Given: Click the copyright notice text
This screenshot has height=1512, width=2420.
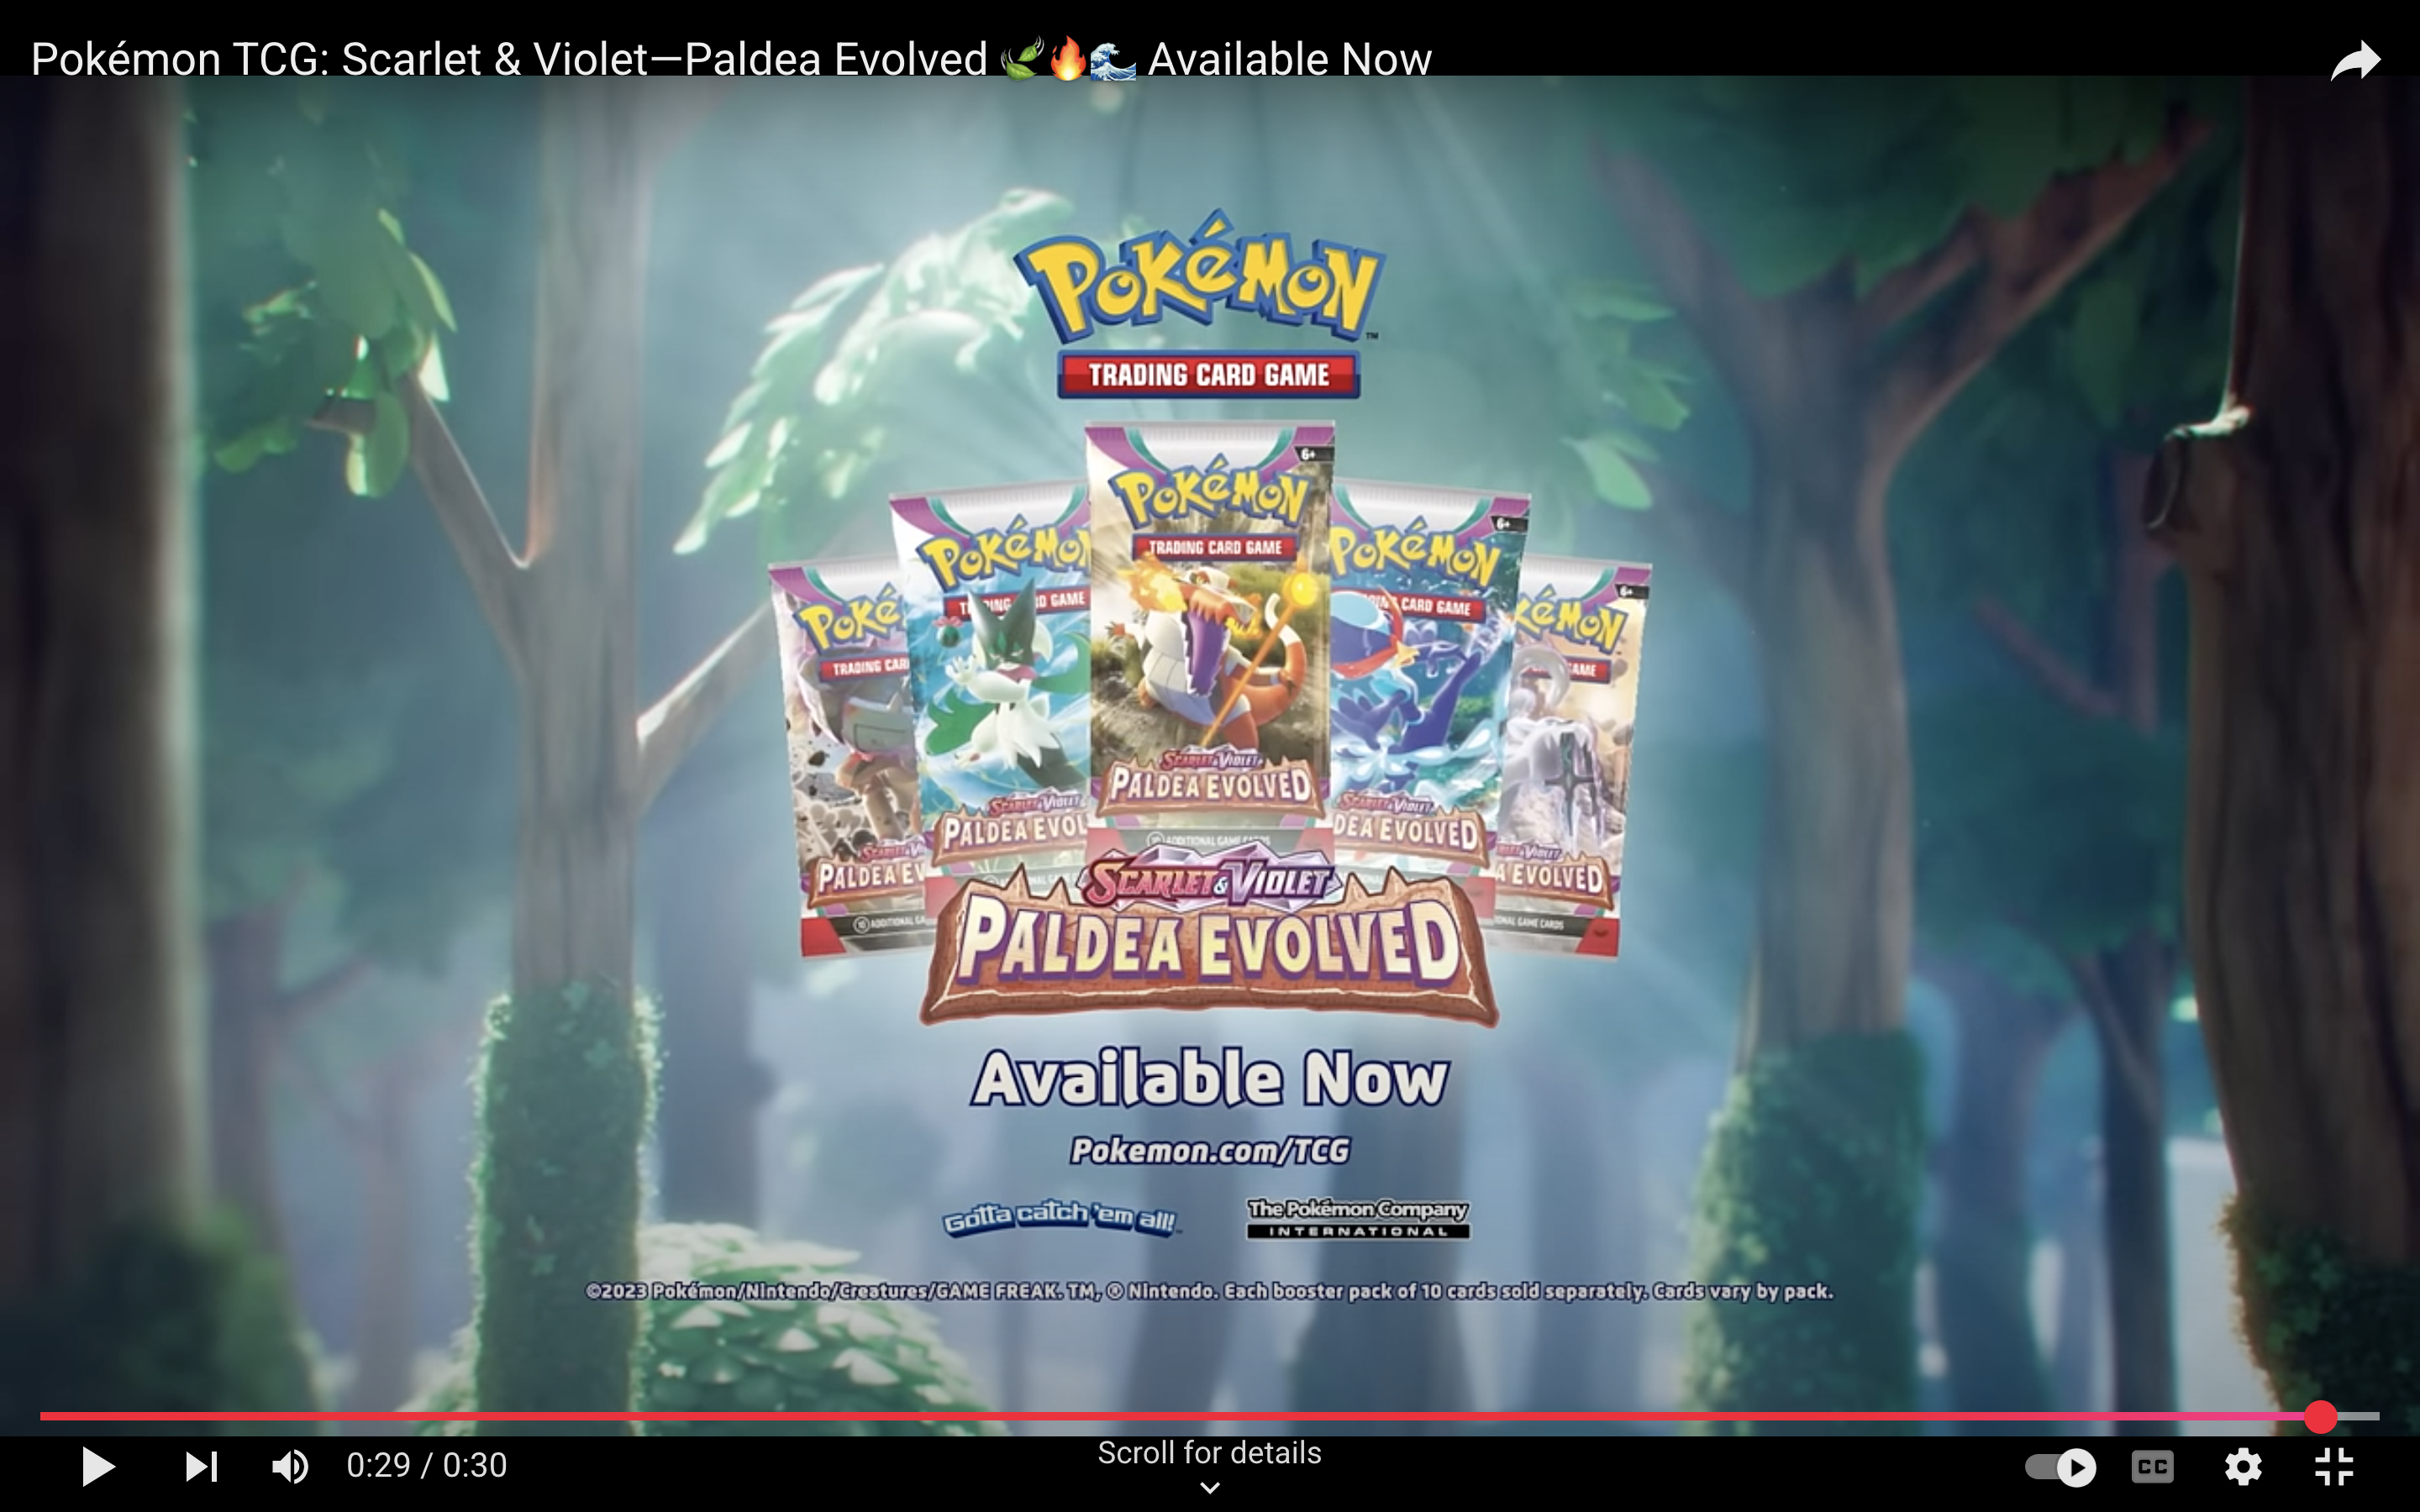Looking at the screenshot, I should 1209,1291.
